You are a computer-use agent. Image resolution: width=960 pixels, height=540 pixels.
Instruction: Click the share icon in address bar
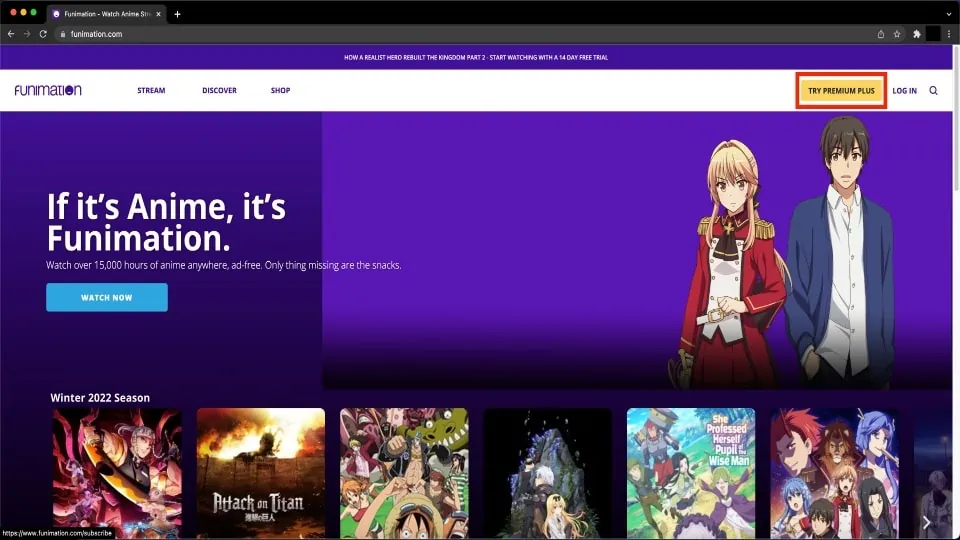coord(880,34)
